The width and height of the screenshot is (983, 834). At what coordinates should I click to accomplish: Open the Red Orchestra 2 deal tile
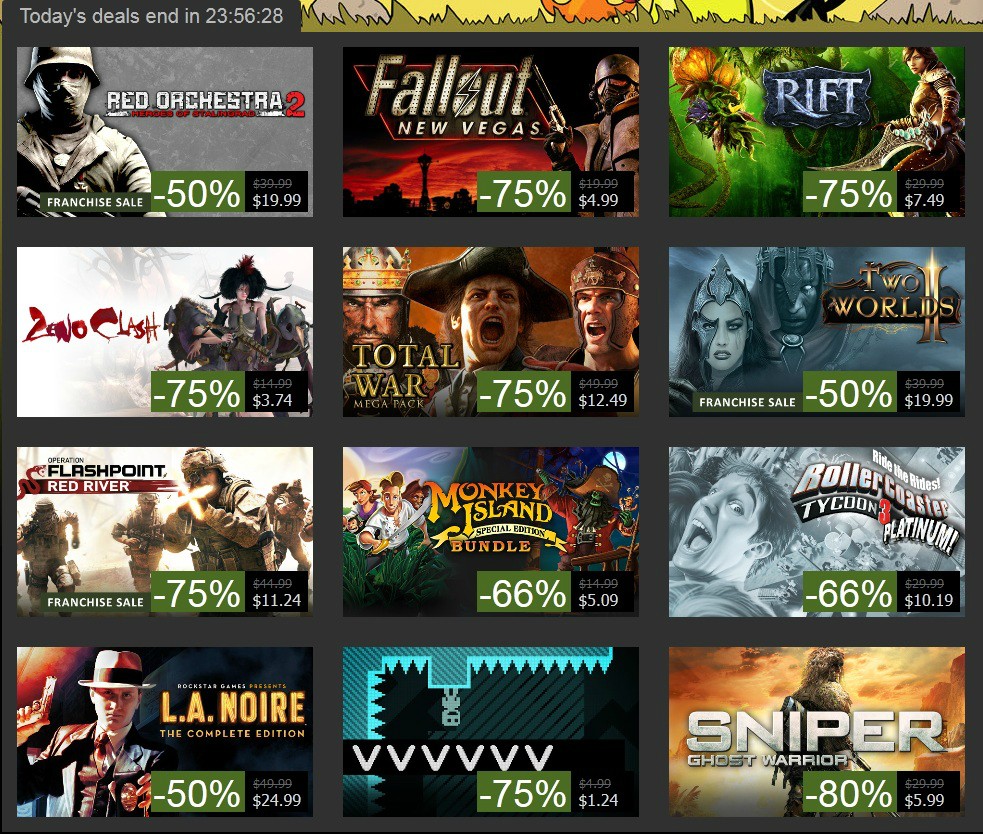tap(165, 132)
